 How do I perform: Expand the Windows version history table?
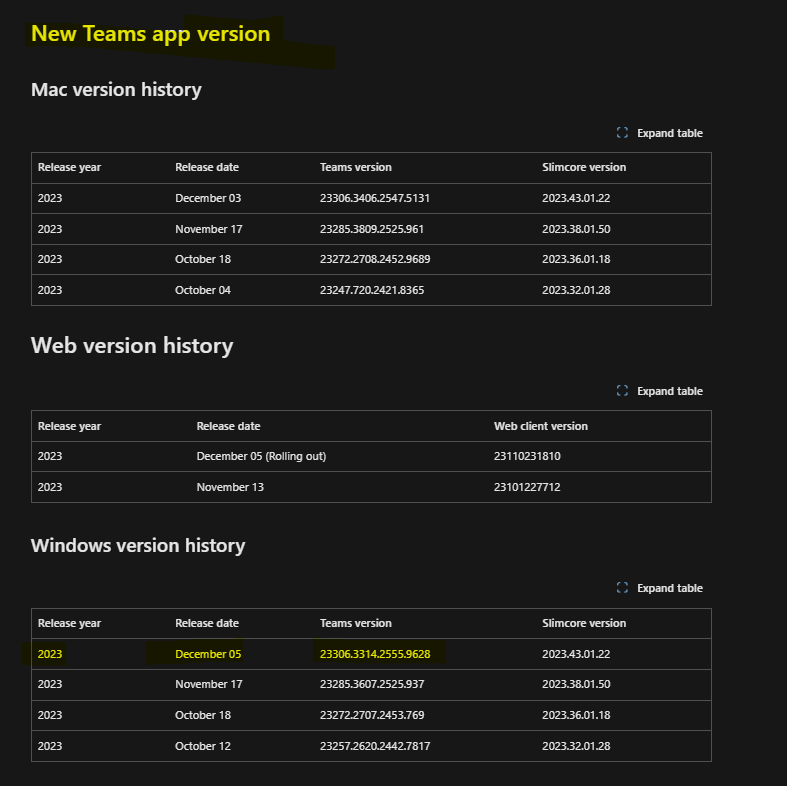(660, 588)
